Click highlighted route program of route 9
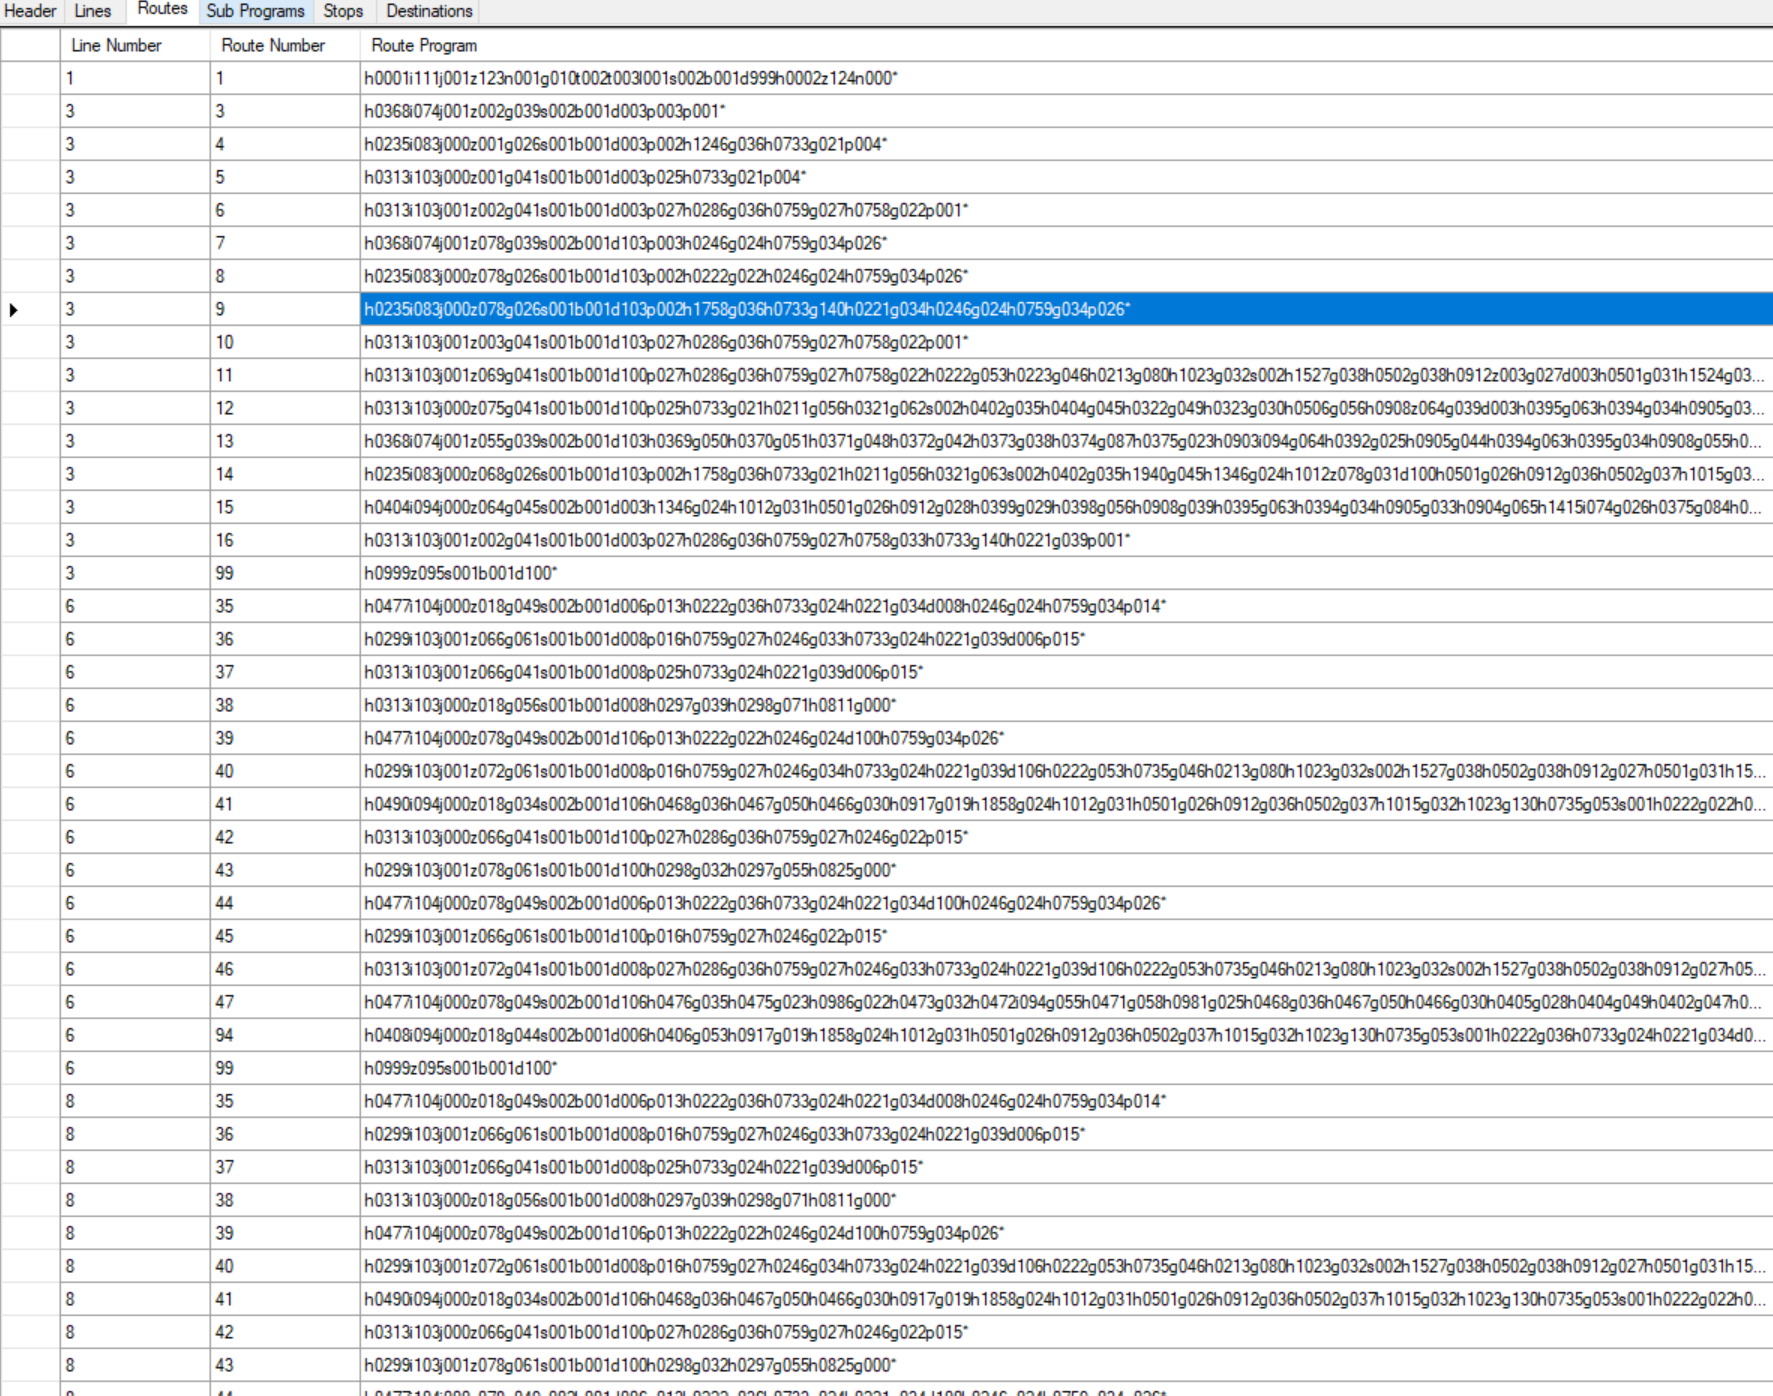 click(x=1066, y=309)
